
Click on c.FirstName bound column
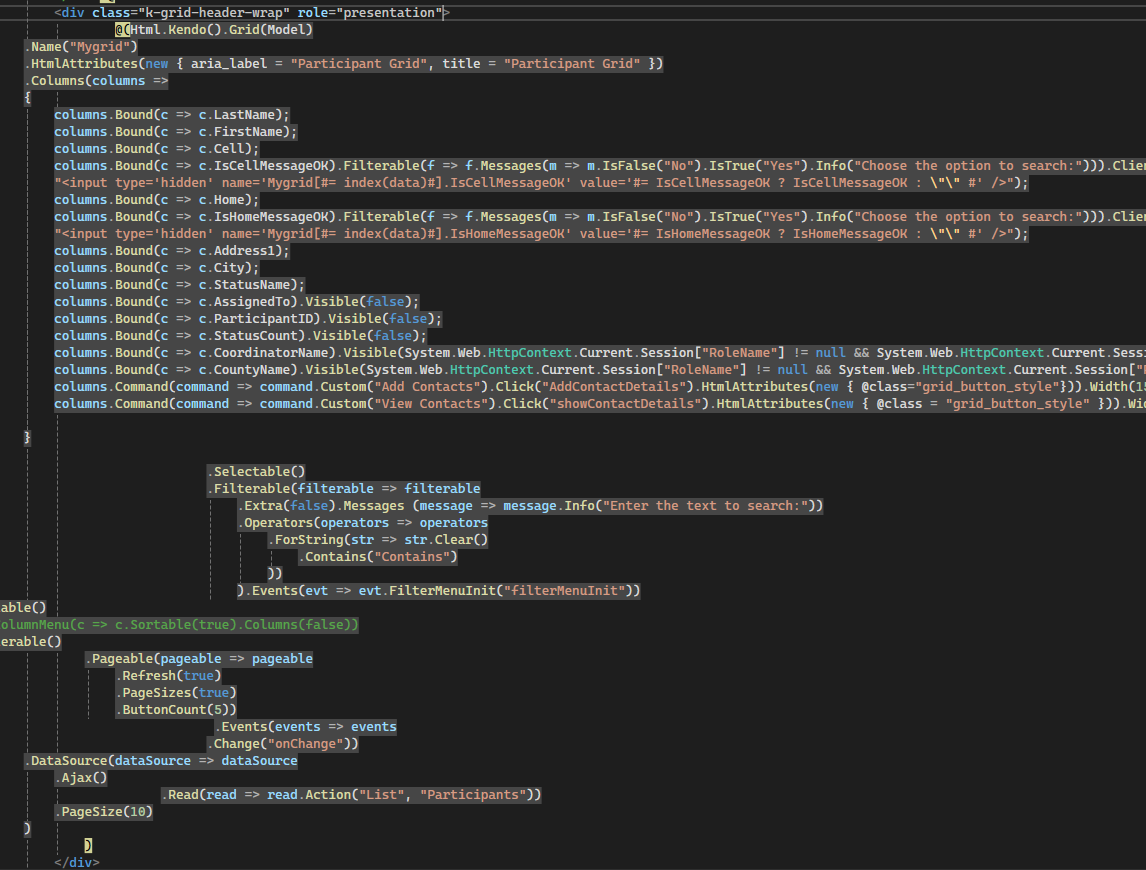[244, 131]
